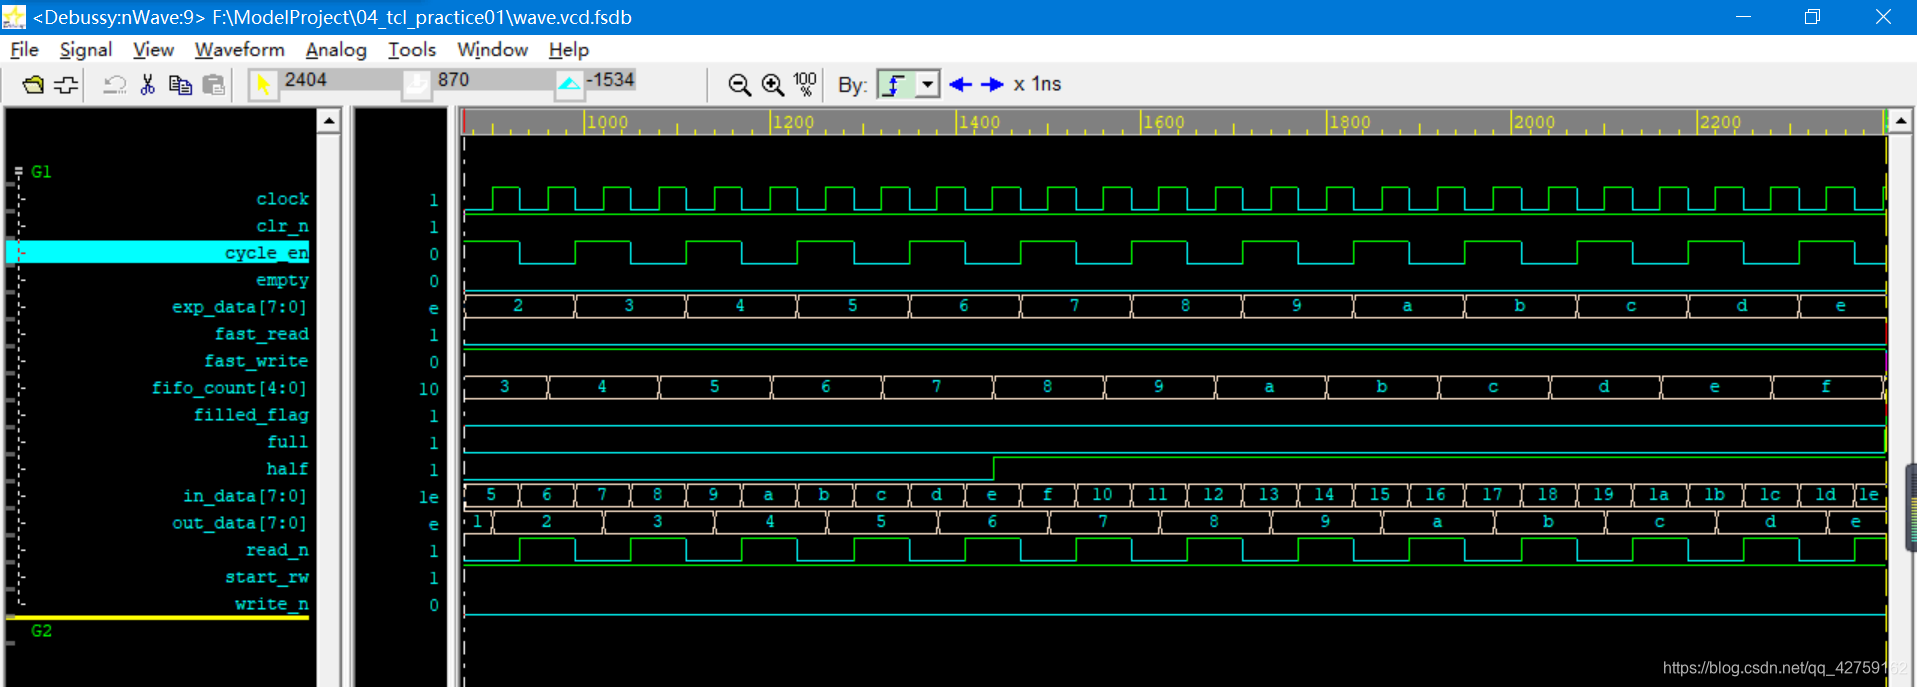Click the fifo_count value 10 in value column
The width and height of the screenshot is (1917, 687).
[x=429, y=389]
